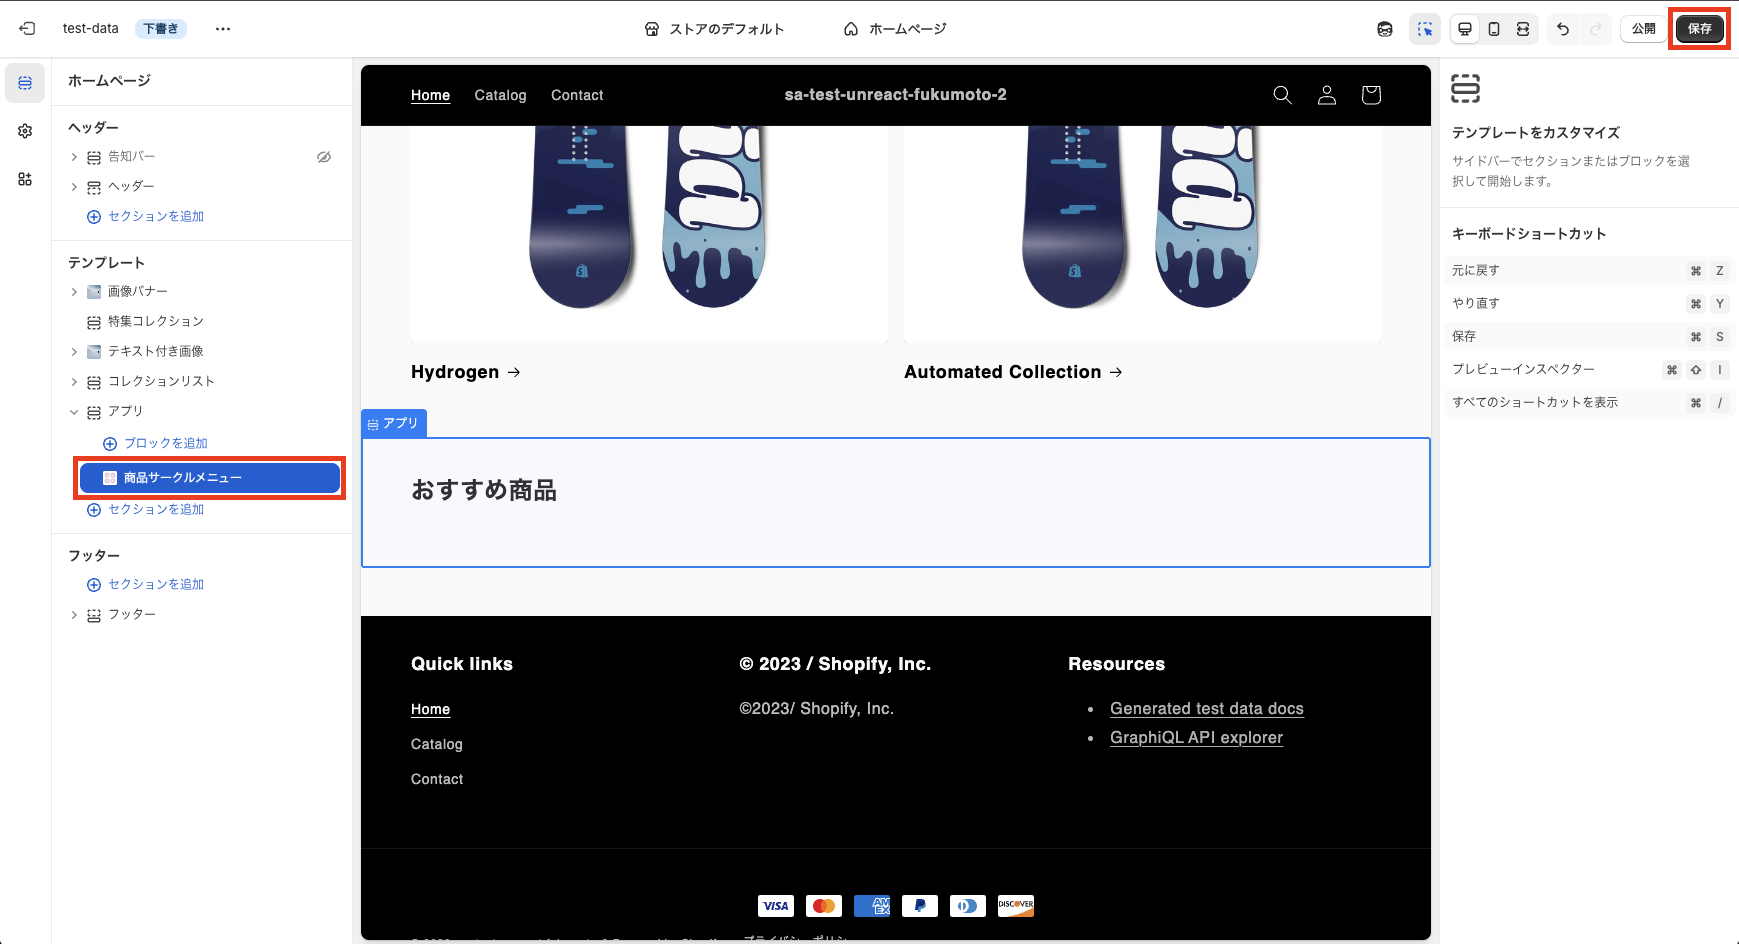Open theme settings from the left sidebar
The height and width of the screenshot is (944, 1739).
[x=25, y=130]
